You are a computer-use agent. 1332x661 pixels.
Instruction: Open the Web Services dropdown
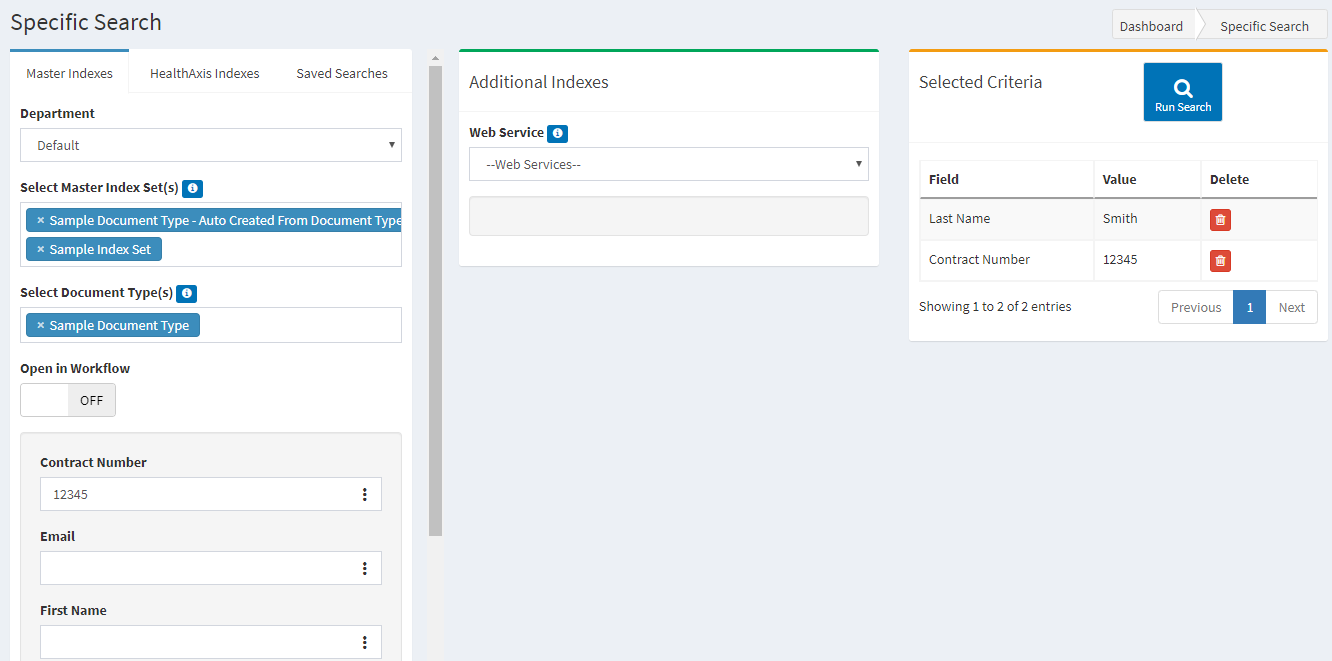(x=668, y=164)
